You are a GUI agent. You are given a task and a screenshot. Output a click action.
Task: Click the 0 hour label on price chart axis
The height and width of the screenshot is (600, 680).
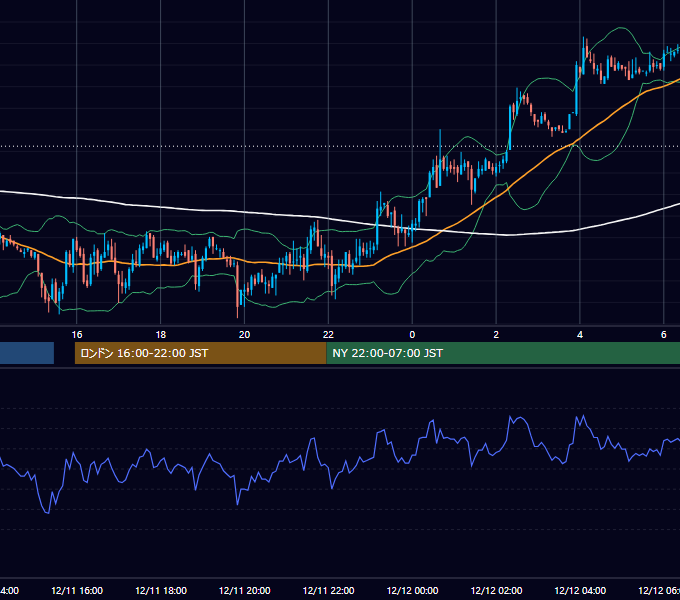coord(412,335)
